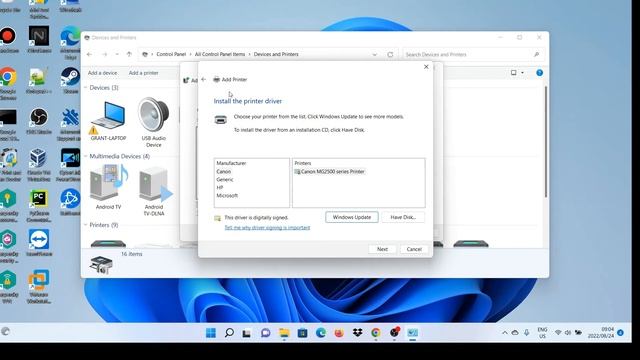The height and width of the screenshot is (360, 640).
Task: Open recent locations dropdown arrow
Action: pos(117,54)
